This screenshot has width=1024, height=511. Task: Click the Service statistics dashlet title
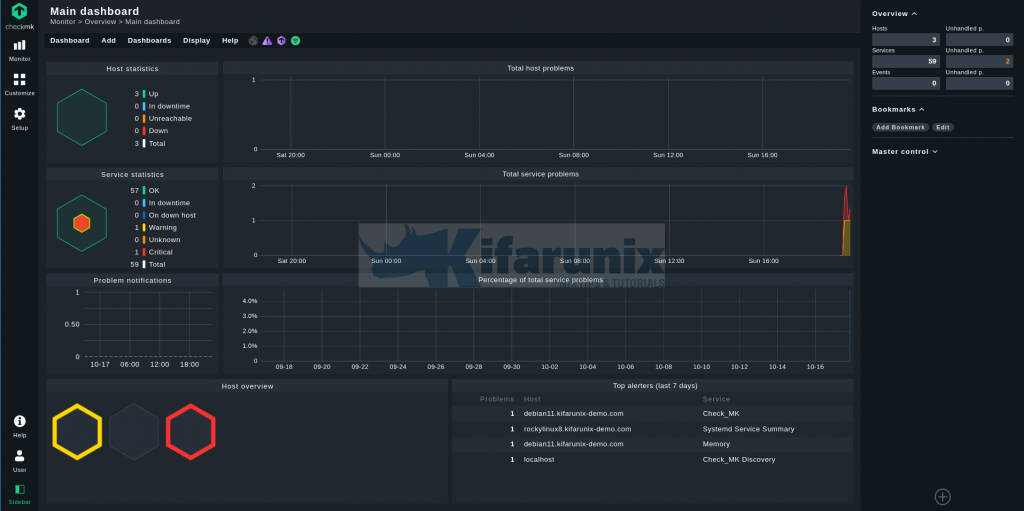(133, 174)
